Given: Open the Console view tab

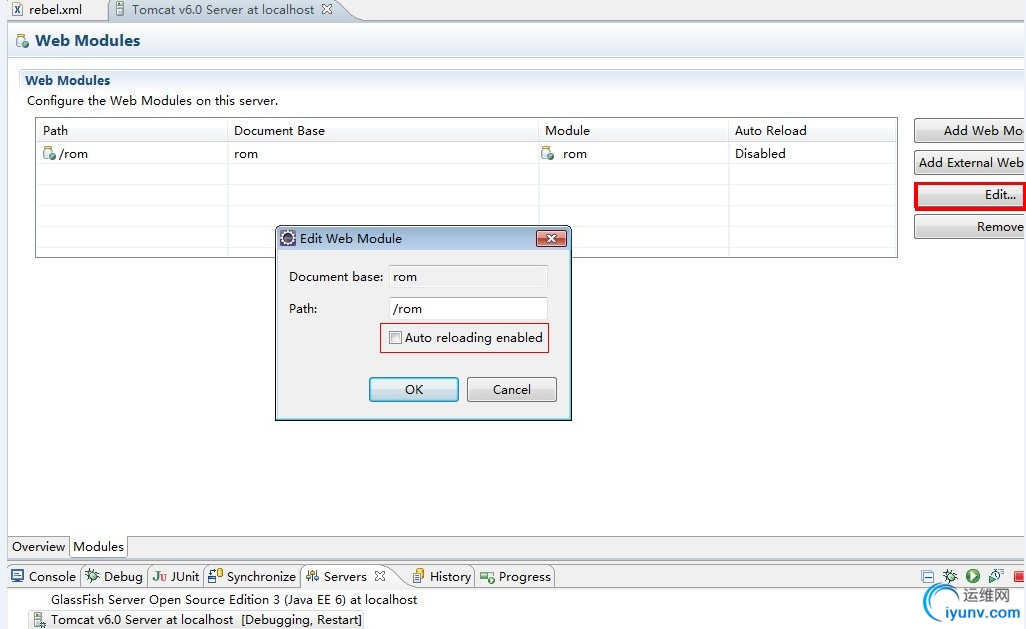Looking at the screenshot, I should 44,576.
